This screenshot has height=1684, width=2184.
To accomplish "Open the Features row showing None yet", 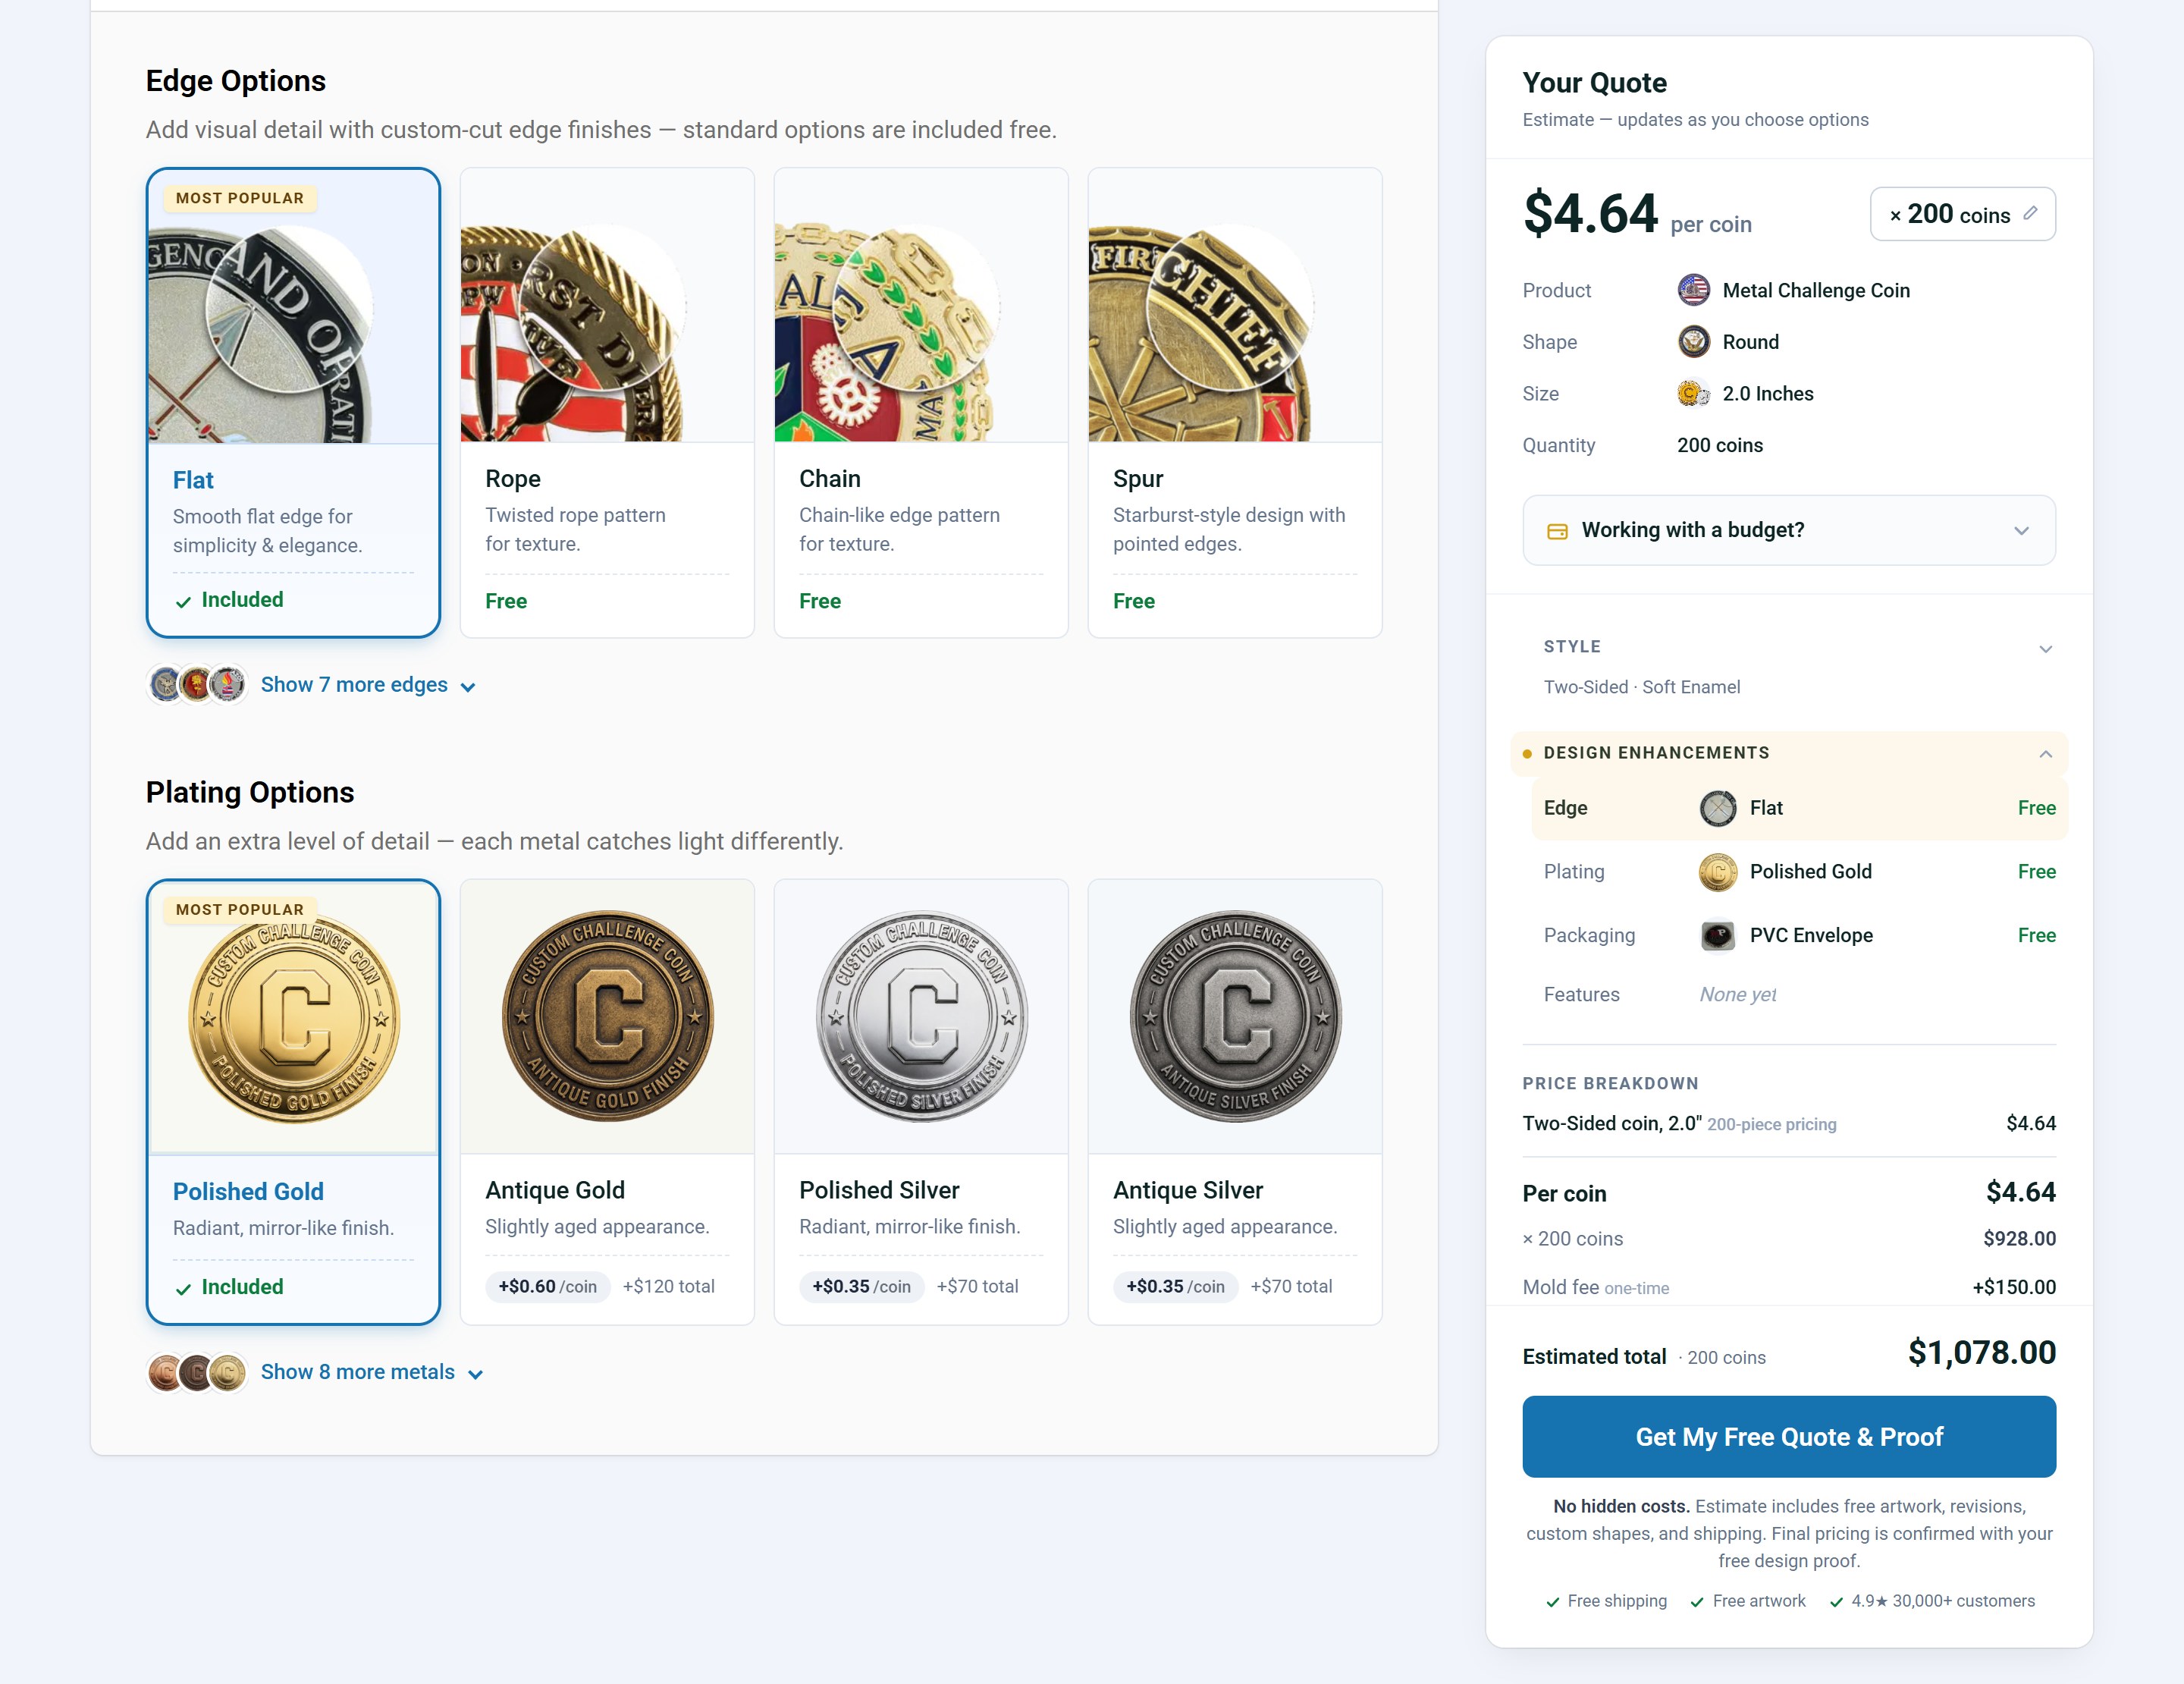I will click(1799, 995).
